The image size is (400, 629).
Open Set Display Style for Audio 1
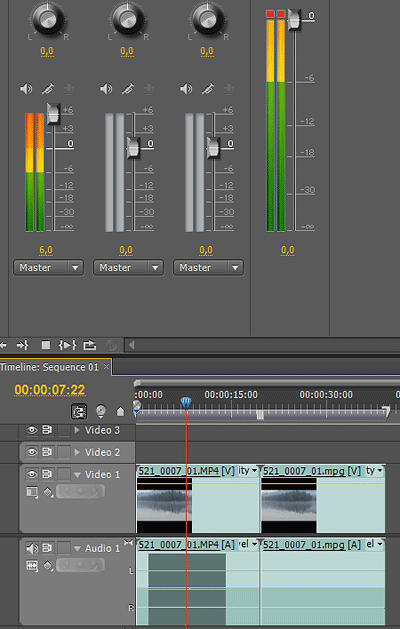(32, 566)
